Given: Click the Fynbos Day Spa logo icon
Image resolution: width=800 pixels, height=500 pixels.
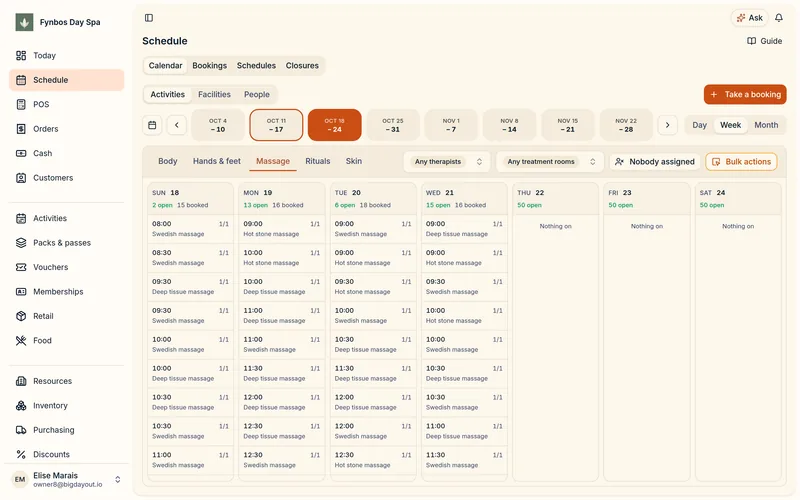Looking at the screenshot, I should [24, 22].
